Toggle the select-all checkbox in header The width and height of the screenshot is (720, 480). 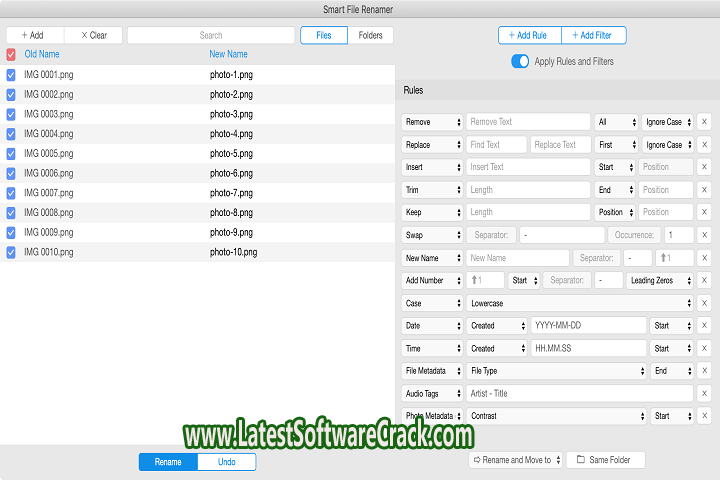tap(11, 54)
